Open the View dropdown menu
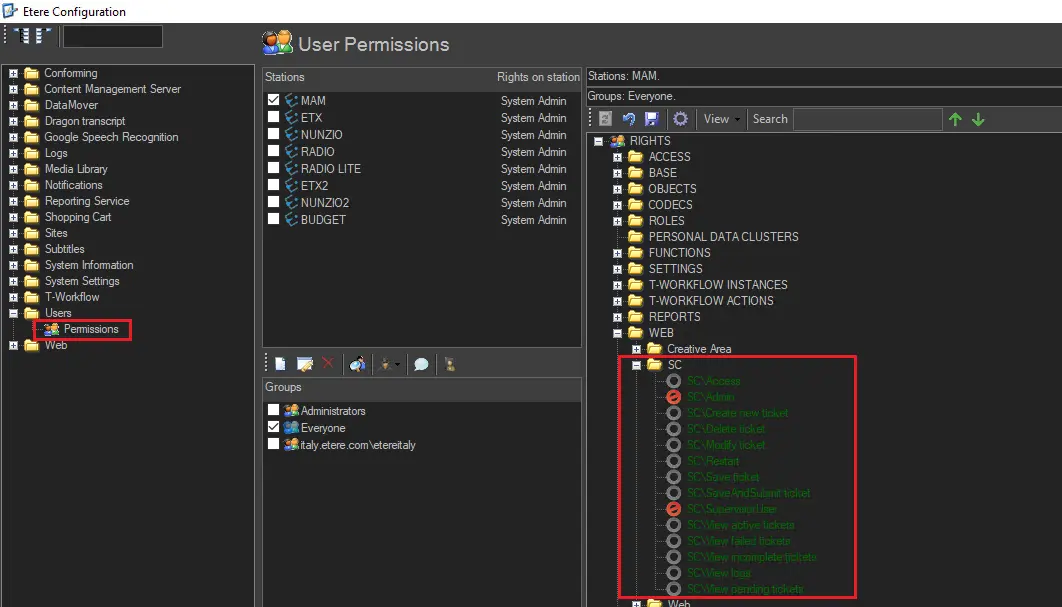 [x=722, y=119]
